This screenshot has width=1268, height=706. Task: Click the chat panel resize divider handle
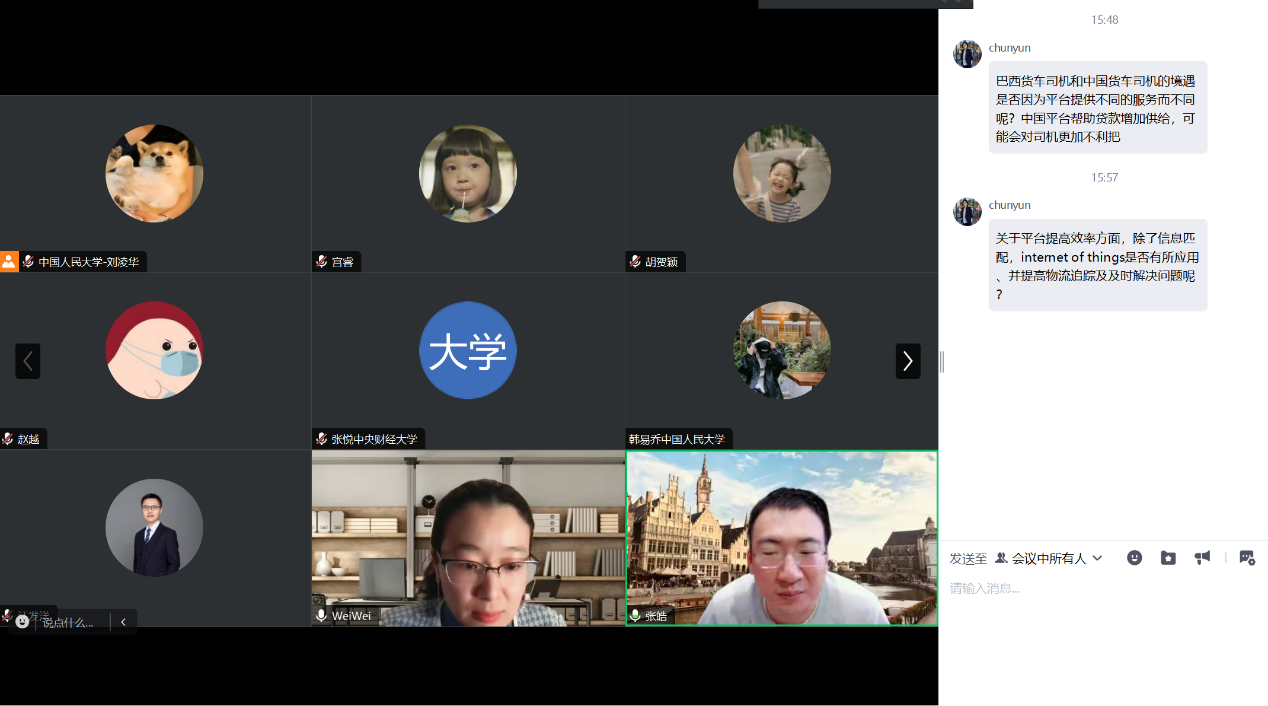pos(941,362)
